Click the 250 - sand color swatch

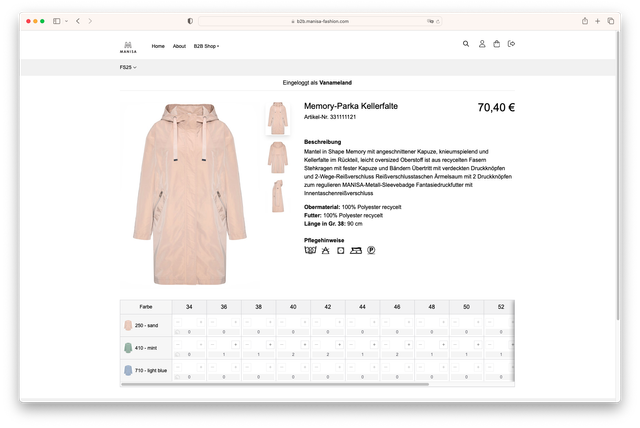[129, 325]
